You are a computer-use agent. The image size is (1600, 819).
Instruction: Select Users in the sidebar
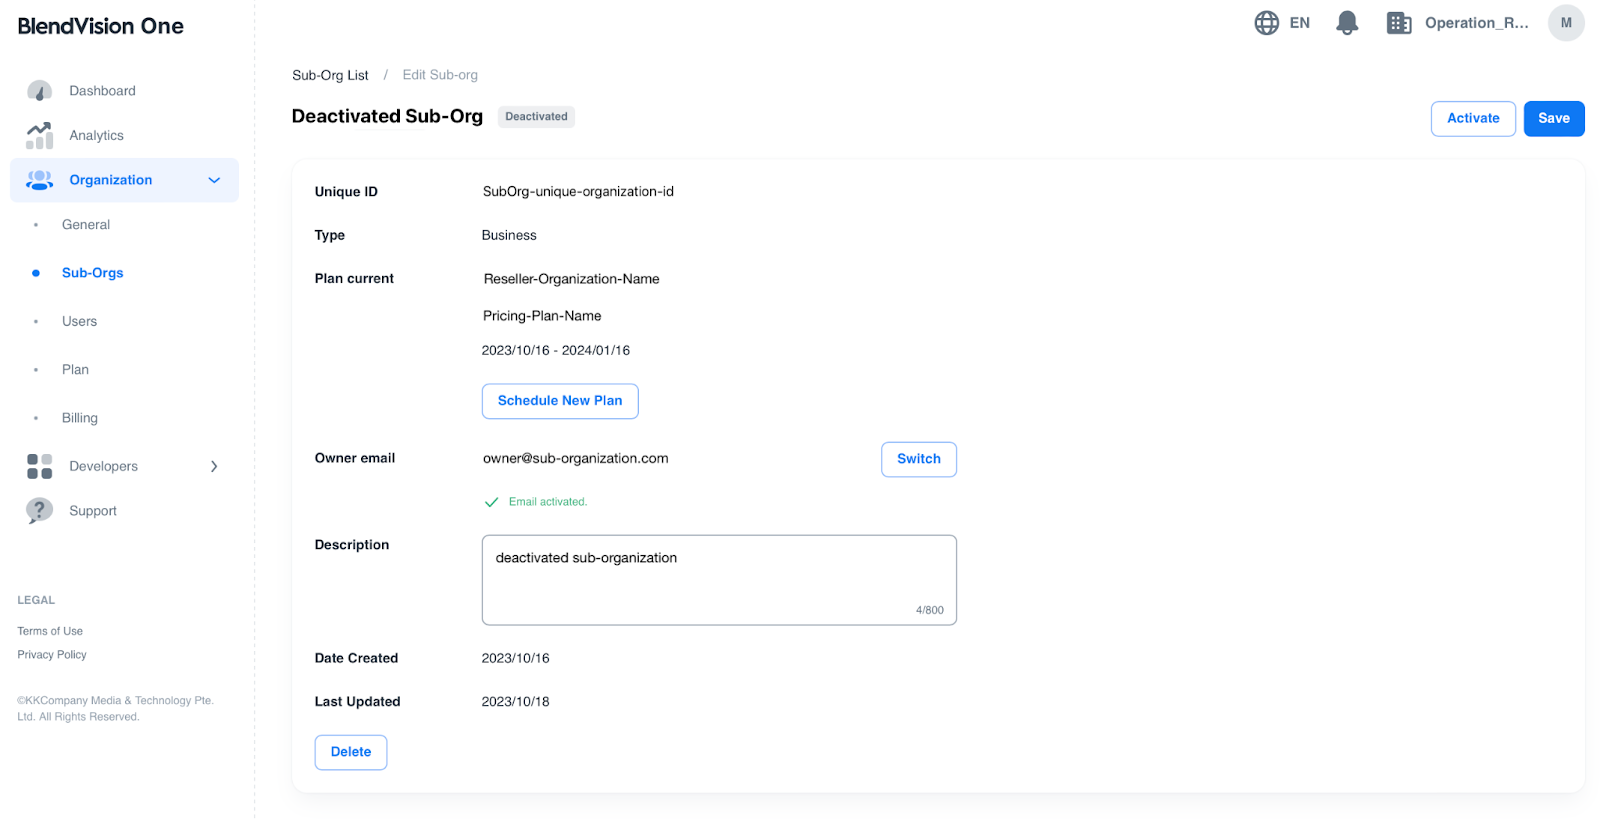79,321
